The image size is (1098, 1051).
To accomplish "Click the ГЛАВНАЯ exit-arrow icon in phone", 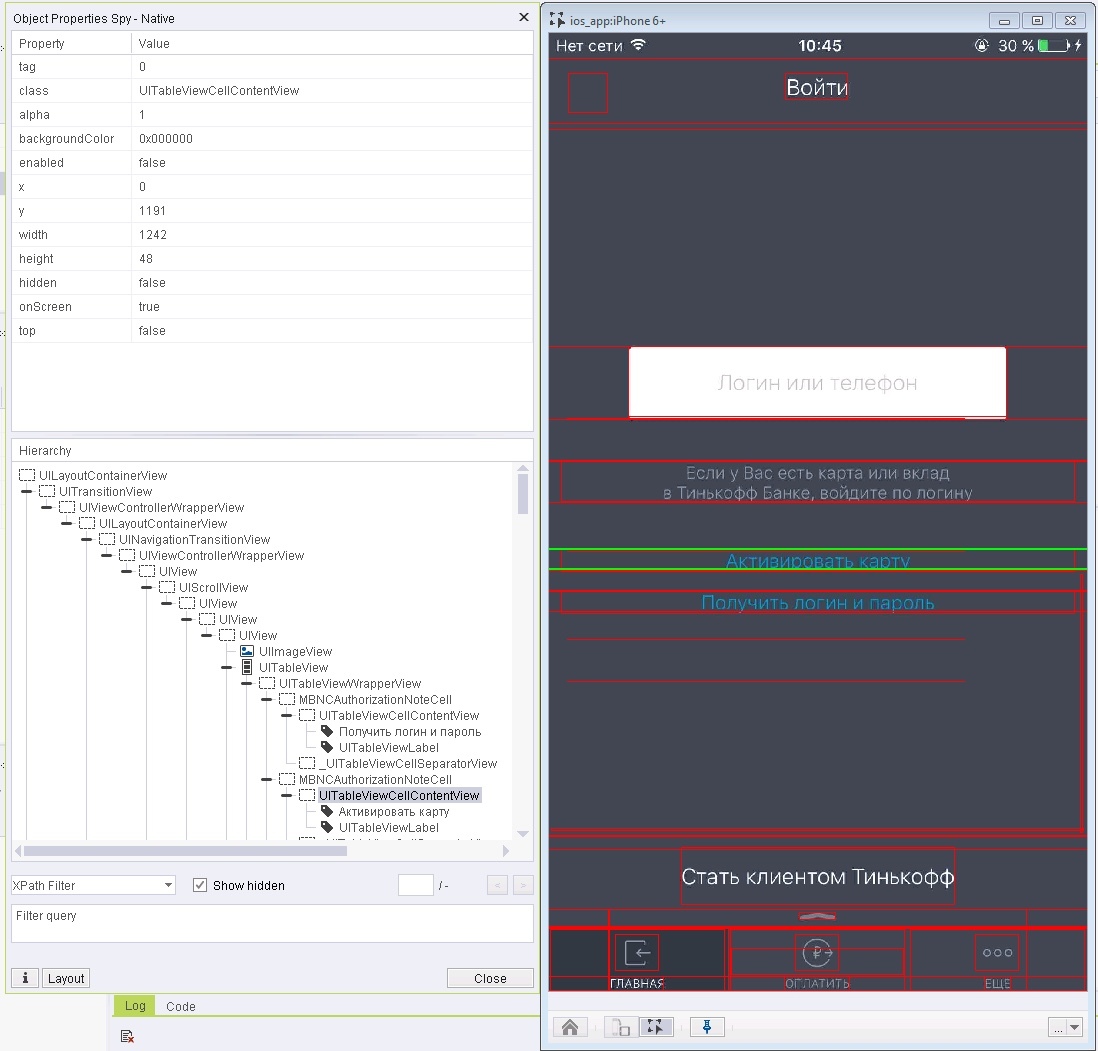I will pos(637,952).
